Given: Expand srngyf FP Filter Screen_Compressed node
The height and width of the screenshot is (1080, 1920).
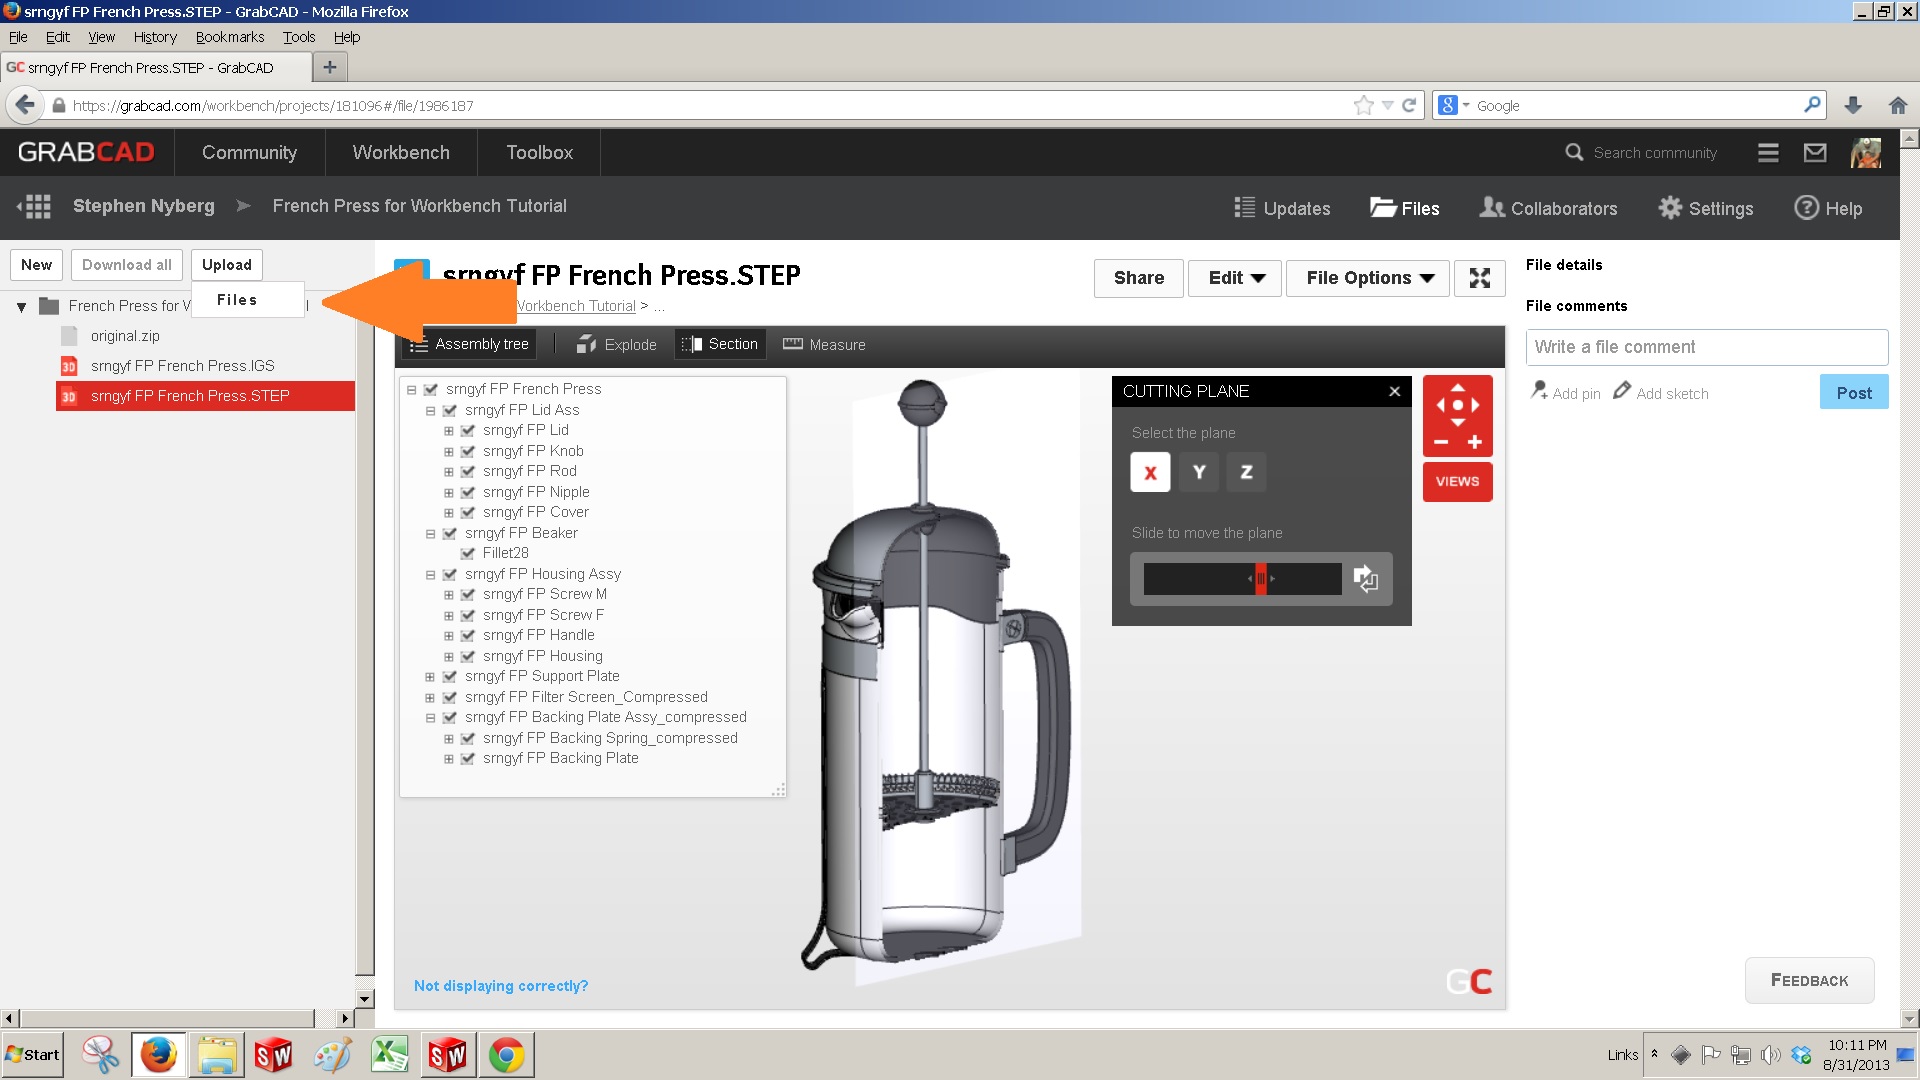Looking at the screenshot, I should click(430, 698).
